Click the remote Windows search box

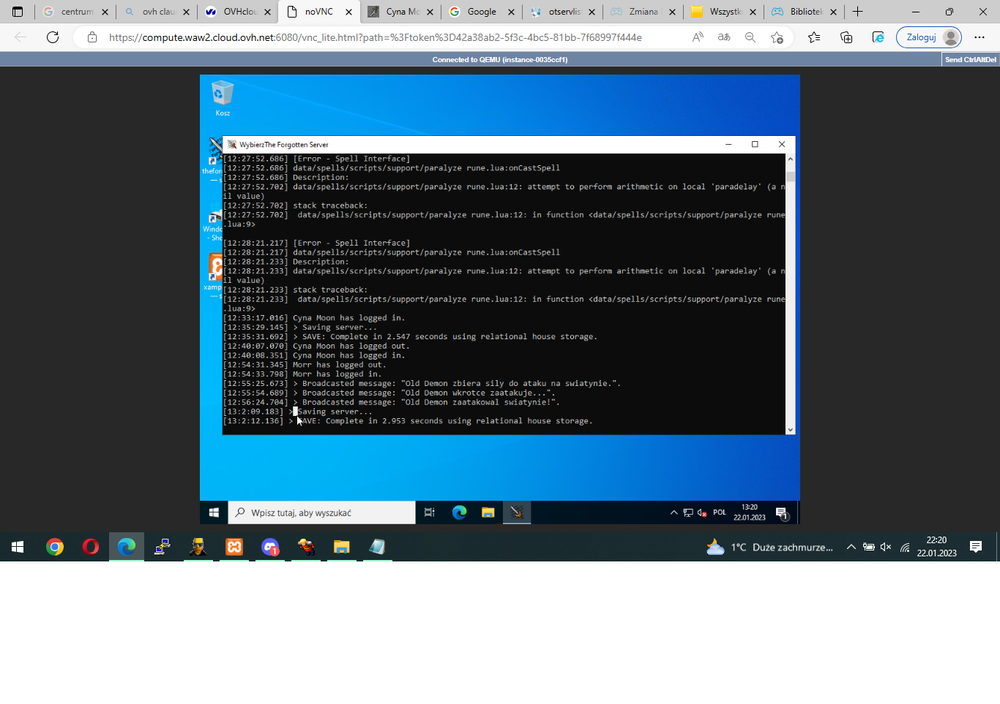point(321,512)
